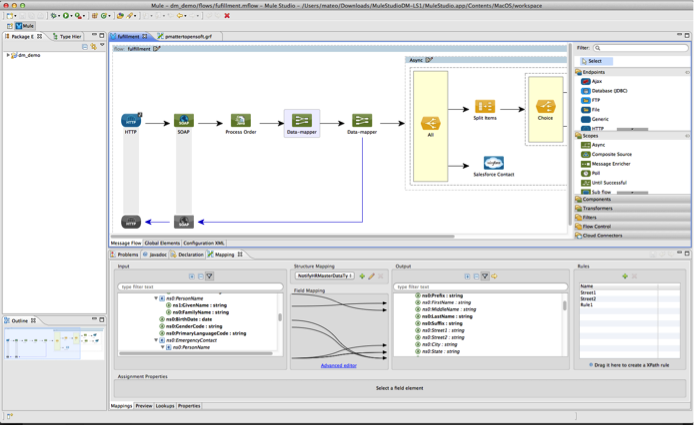
Task: Pick the Async scope from palette
Action: (x=593, y=145)
